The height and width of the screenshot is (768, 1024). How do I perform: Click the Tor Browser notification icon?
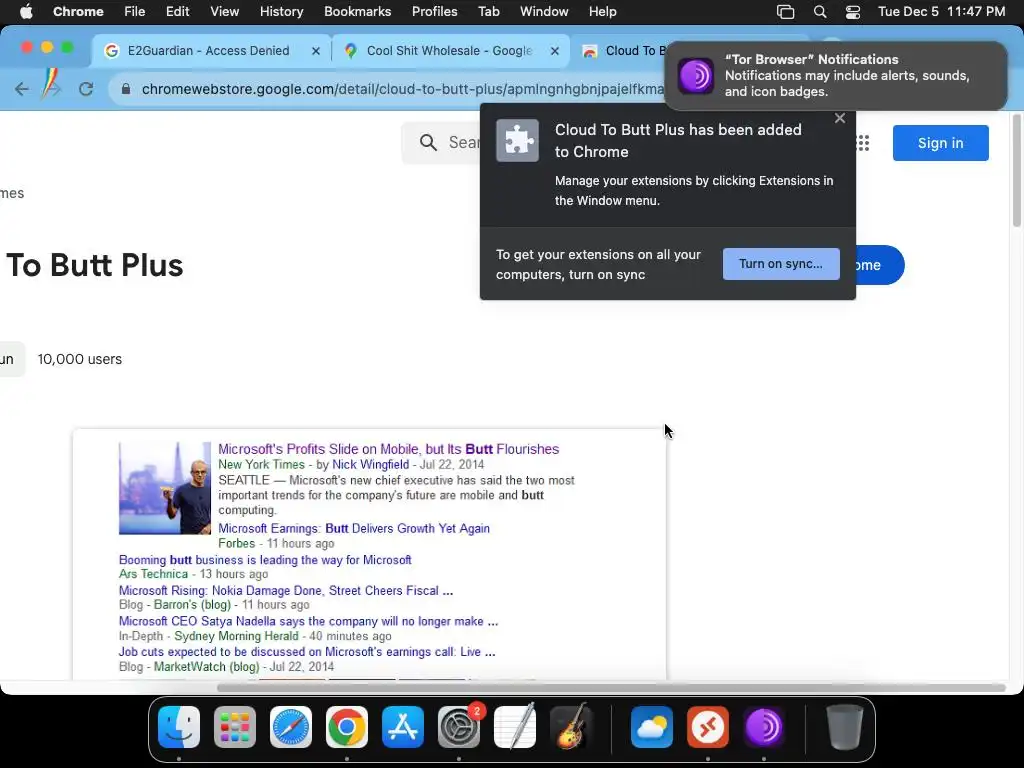coord(696,76)
